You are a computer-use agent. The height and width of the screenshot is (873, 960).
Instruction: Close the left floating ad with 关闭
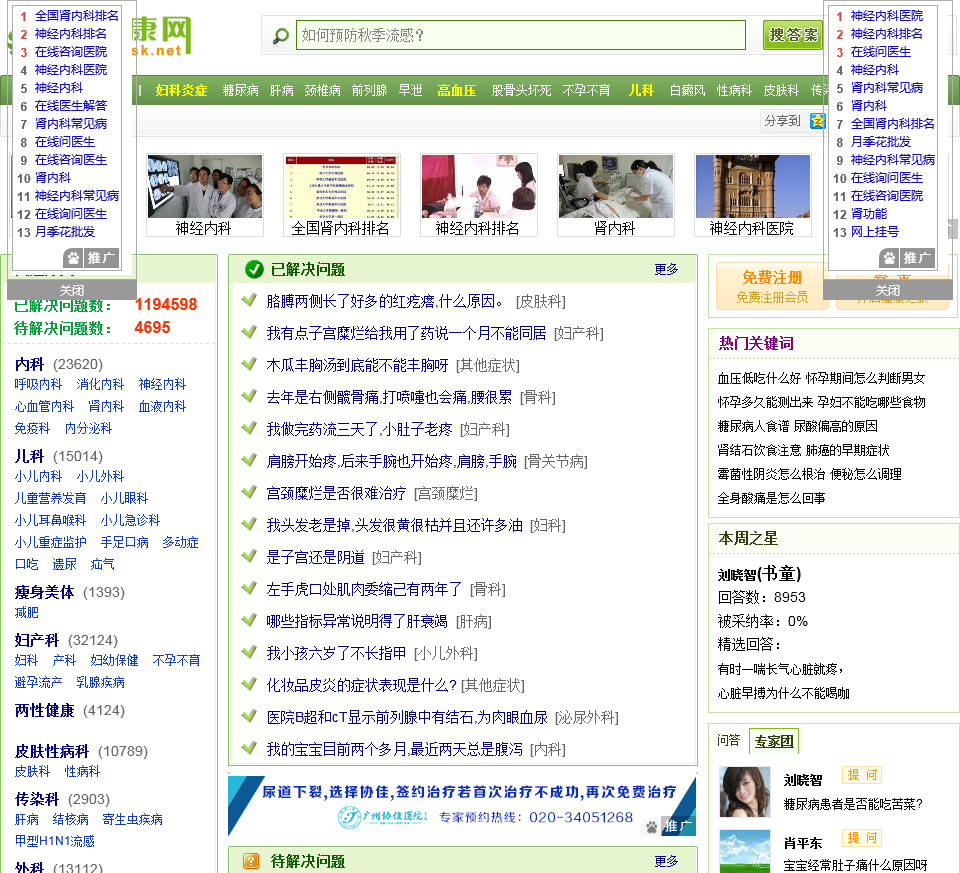point(72,290)
